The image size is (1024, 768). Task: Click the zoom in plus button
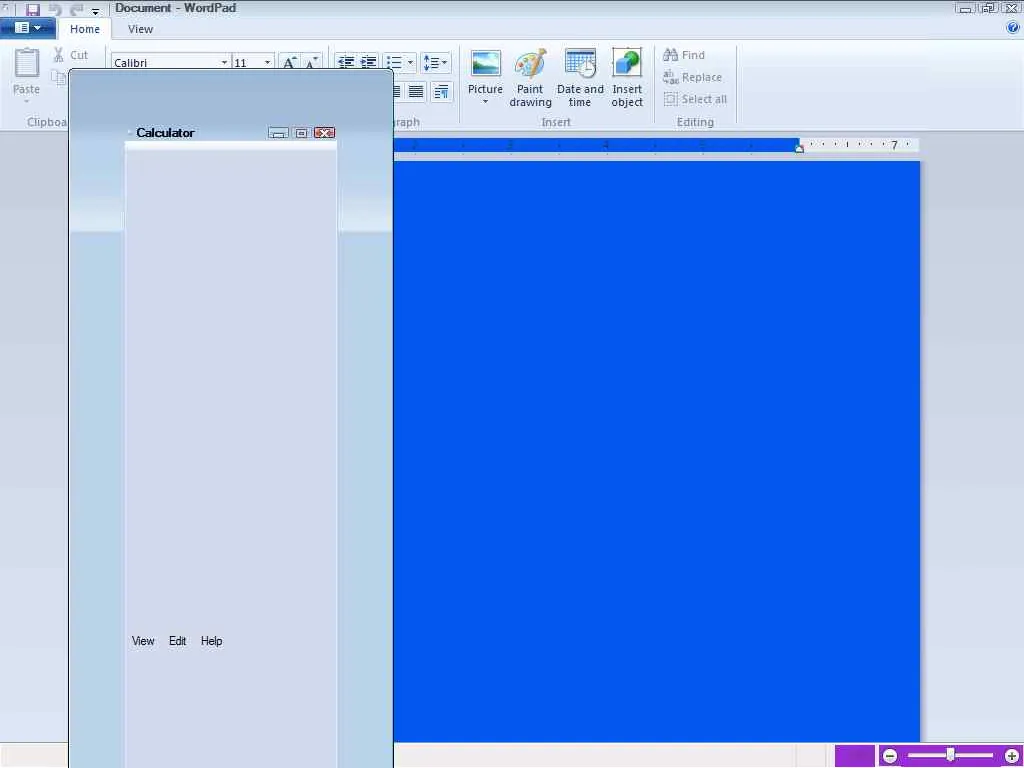tap(1012, 756)
